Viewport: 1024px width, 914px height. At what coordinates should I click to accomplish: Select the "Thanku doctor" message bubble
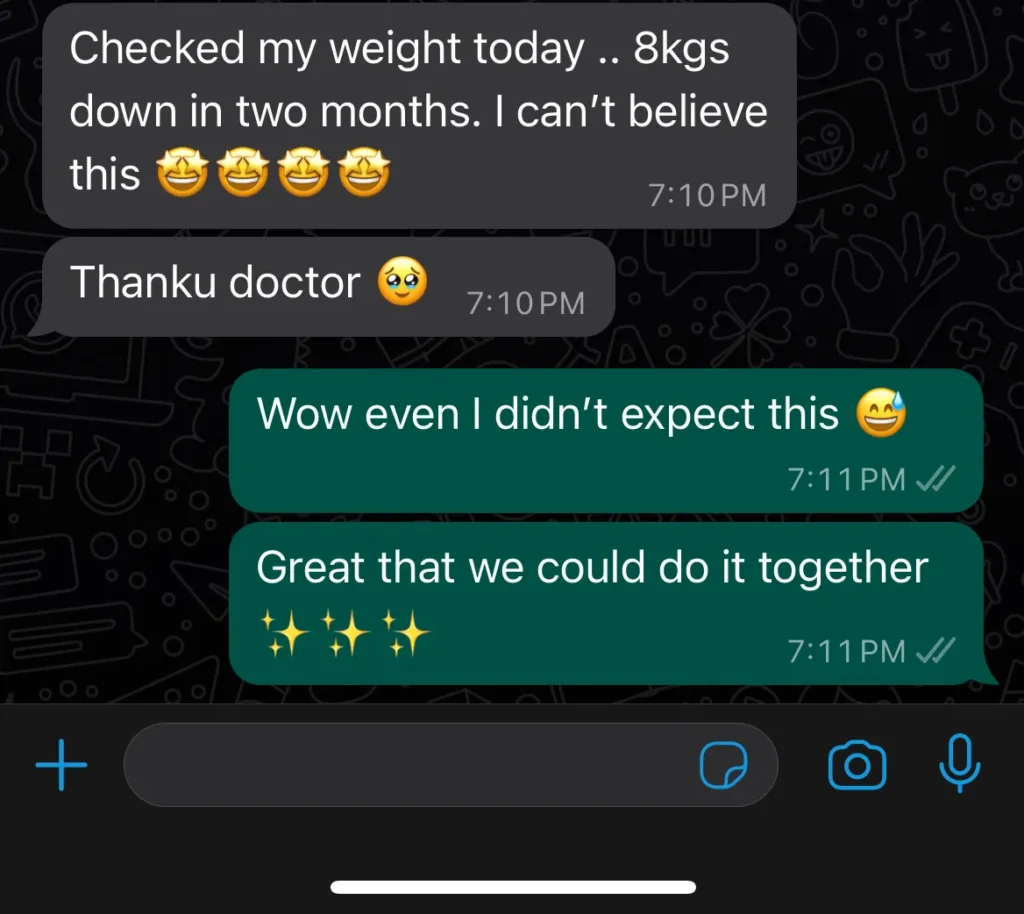pyautogui.click(x=328, y=287)
